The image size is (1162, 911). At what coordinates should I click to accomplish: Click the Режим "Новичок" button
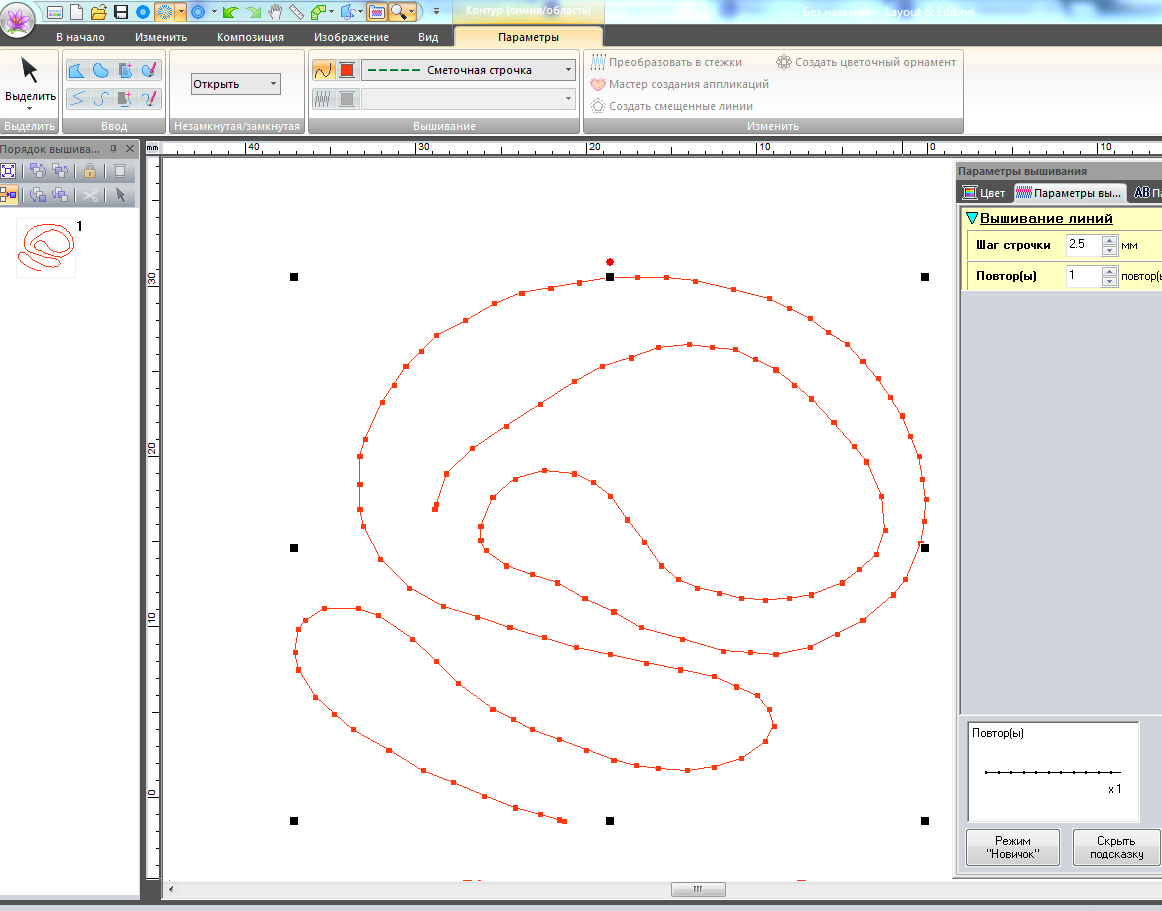[x=1012, y=847]
